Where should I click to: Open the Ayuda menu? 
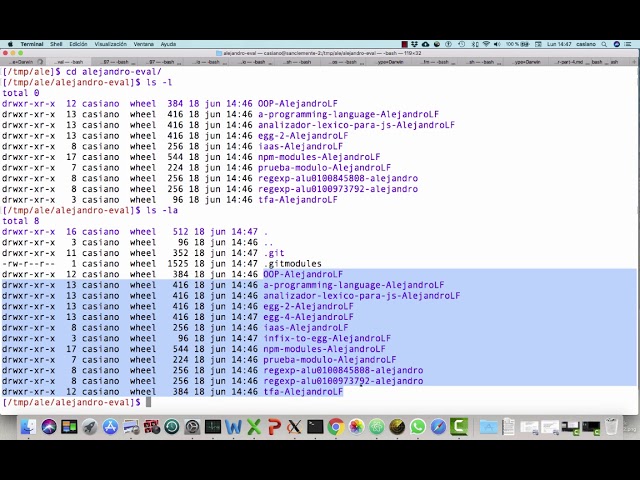(168, 44)
